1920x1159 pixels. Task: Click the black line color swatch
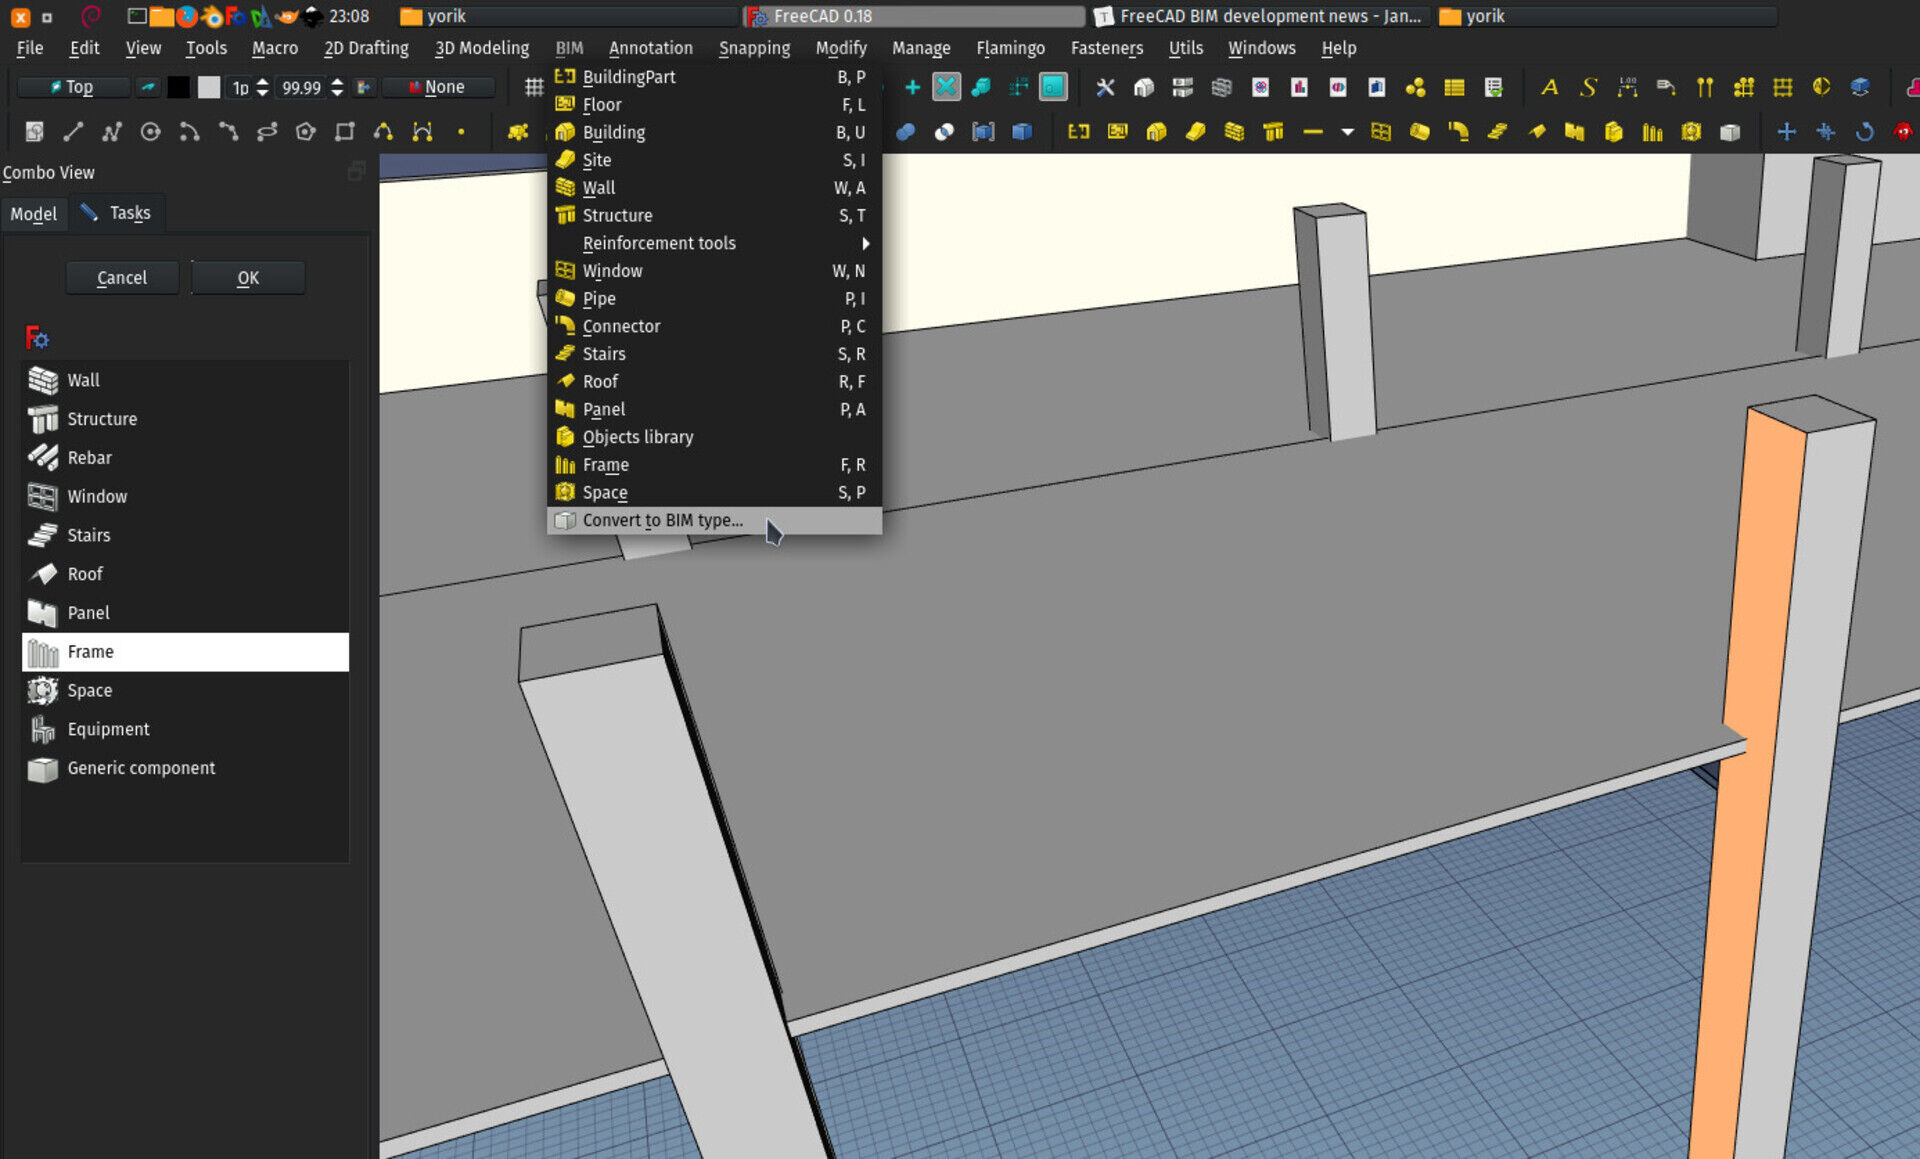pos(178,87)
